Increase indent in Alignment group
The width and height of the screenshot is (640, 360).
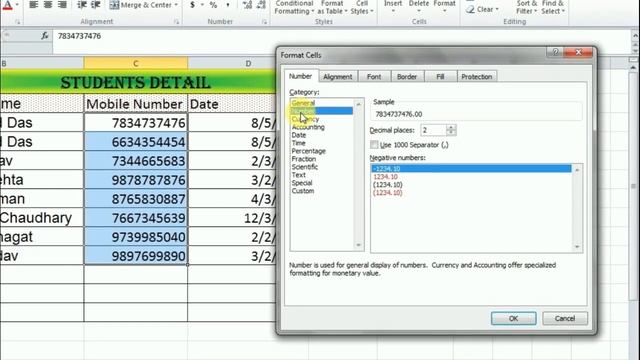96,4
